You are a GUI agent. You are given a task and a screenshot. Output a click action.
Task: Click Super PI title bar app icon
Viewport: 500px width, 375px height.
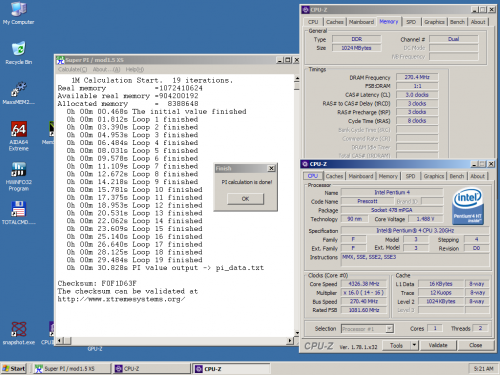pyautogui.click(x=60, y=60)
